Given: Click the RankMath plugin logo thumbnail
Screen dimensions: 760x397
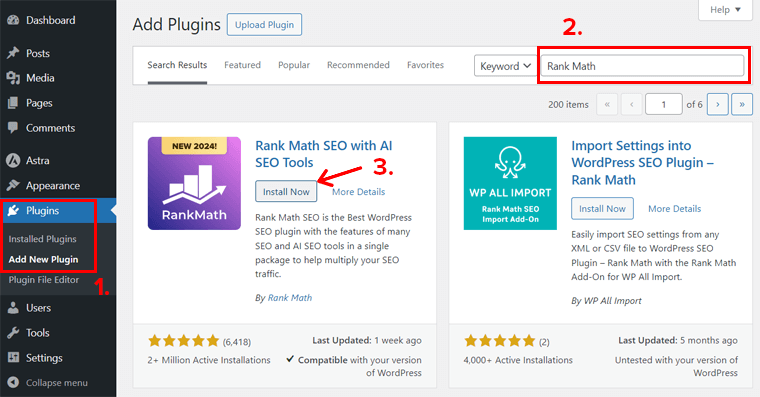Looking at the screenshot, I should click(x=194, y=183).
